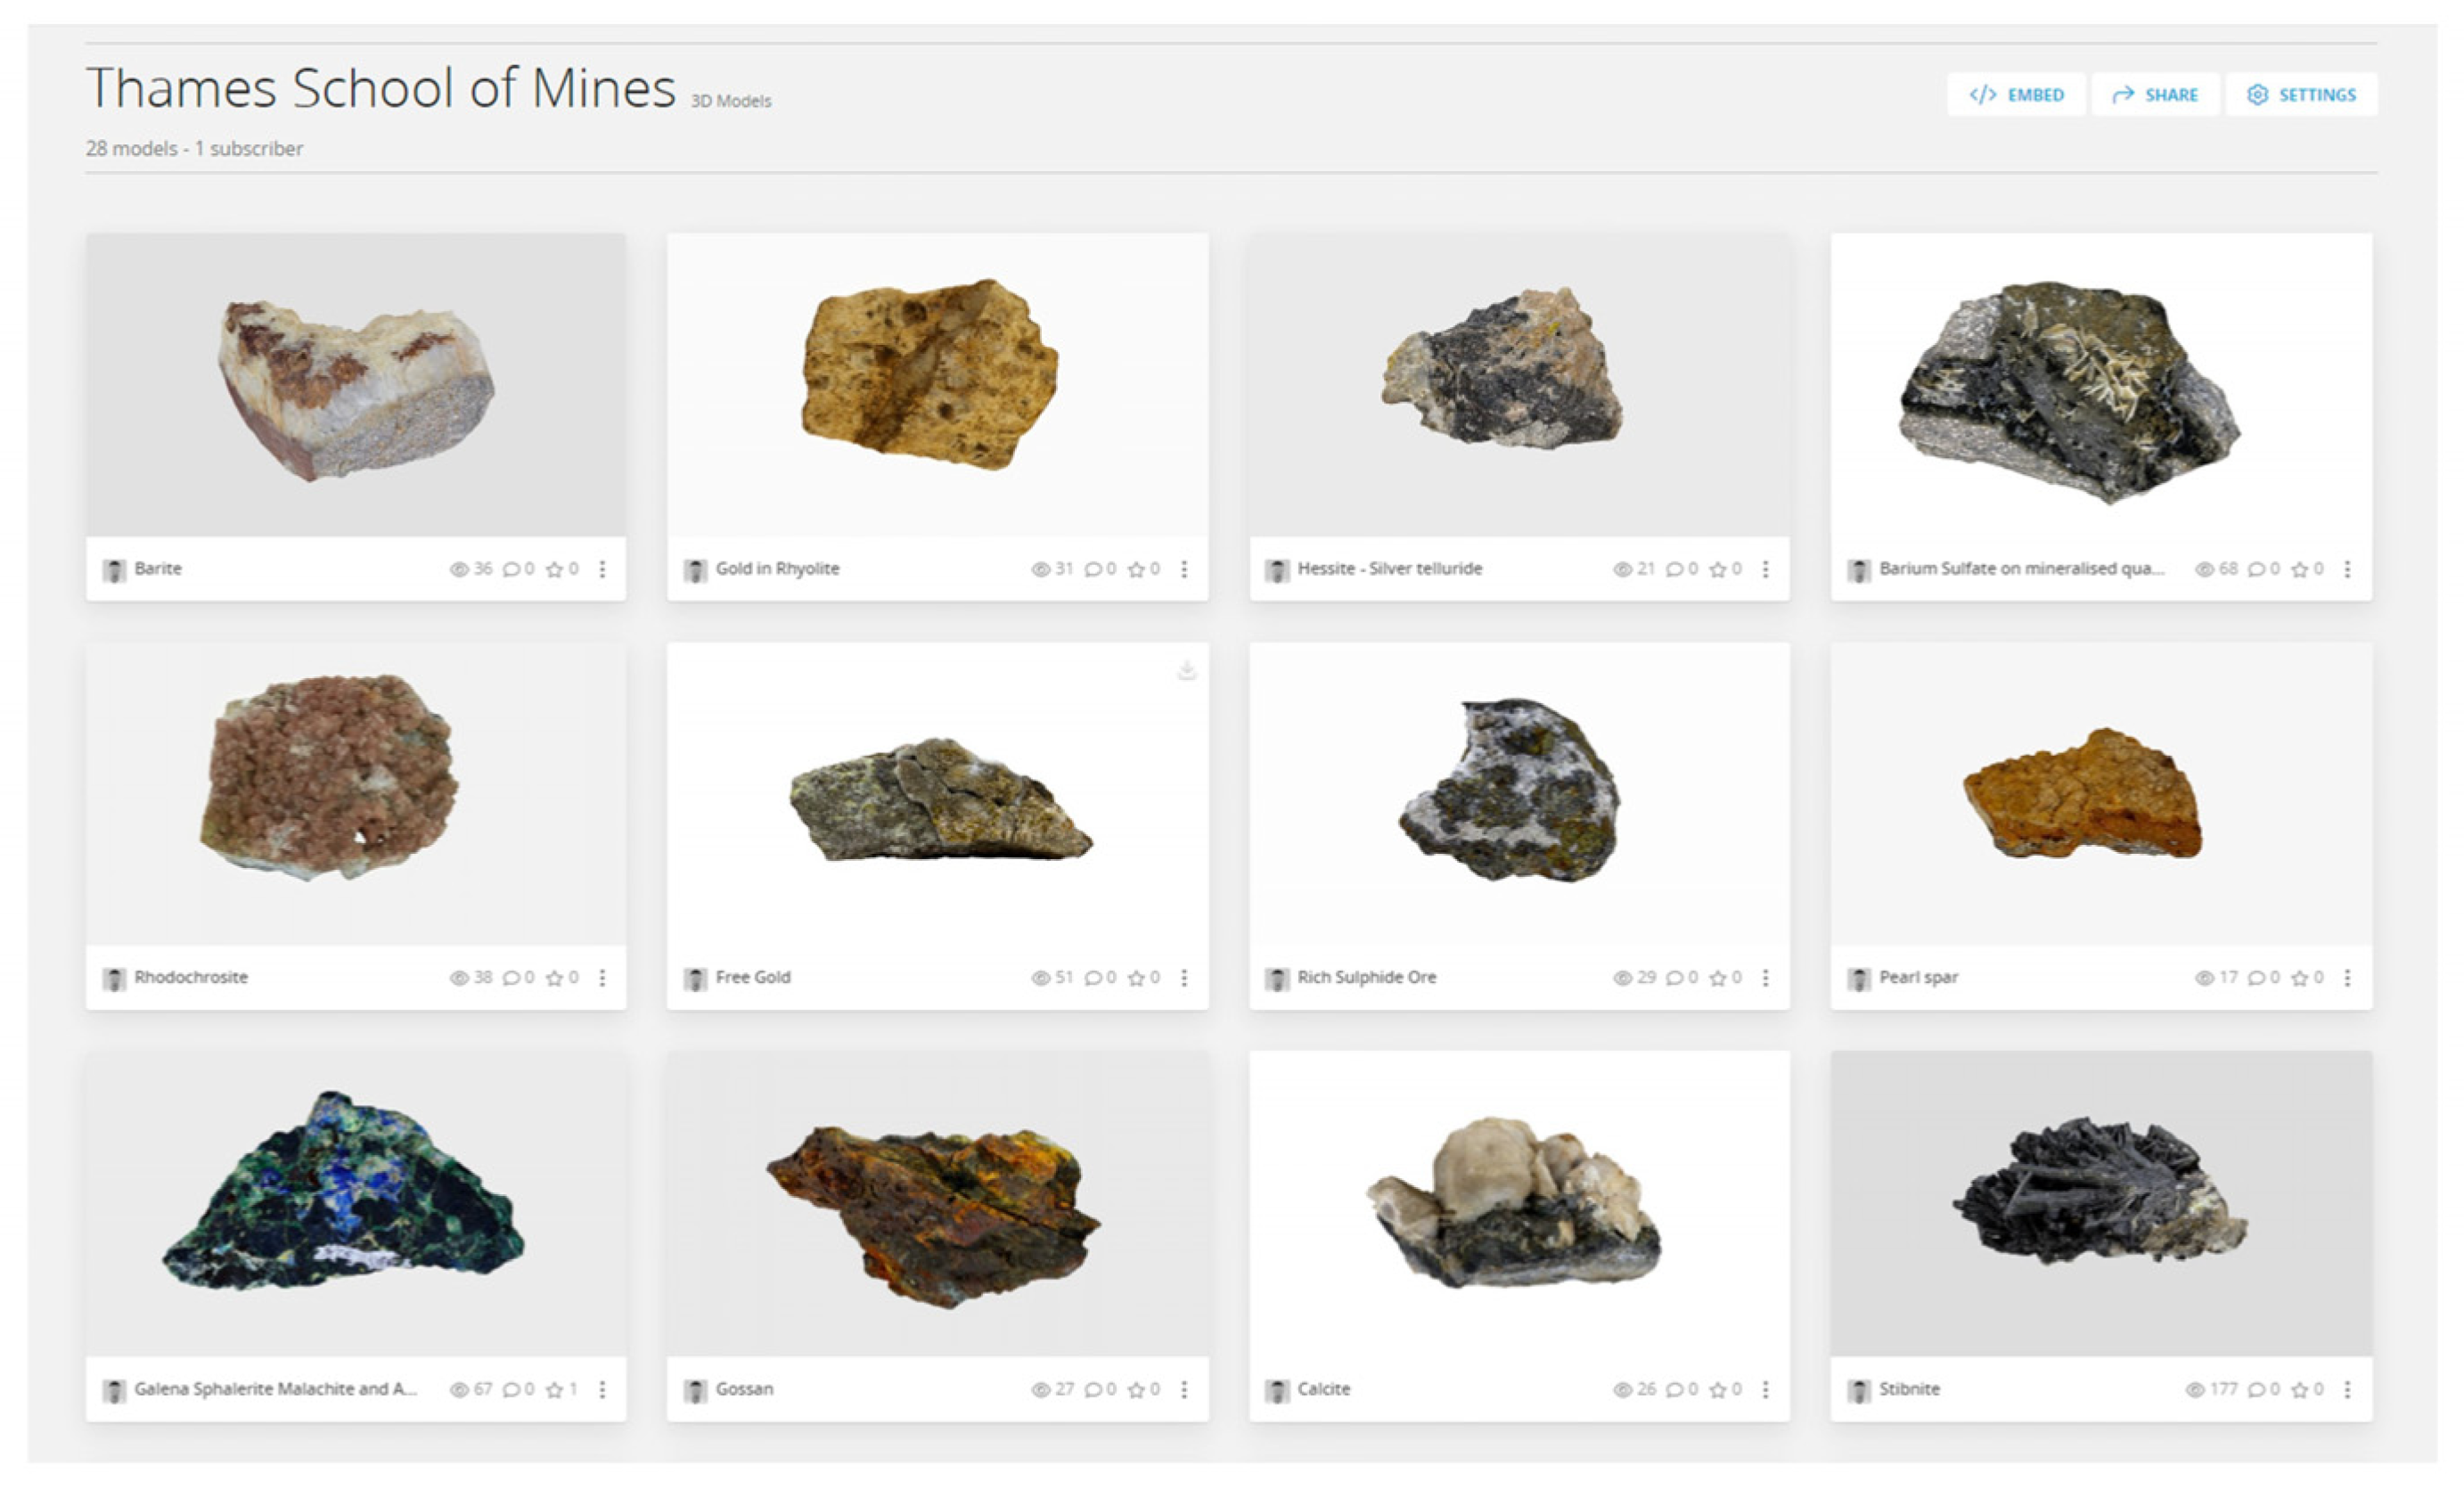Open the three-dot options menu for Stibnite
This screenshot has height=1491, width=2464.
[2350, 1389]
